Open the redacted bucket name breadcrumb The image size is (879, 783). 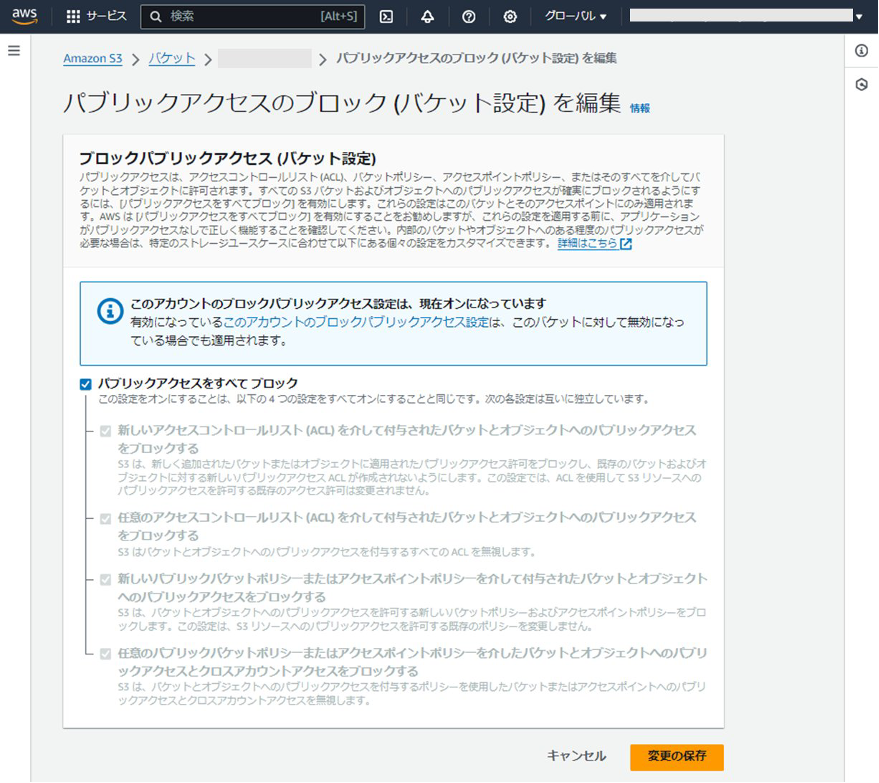tap(265, 58)
